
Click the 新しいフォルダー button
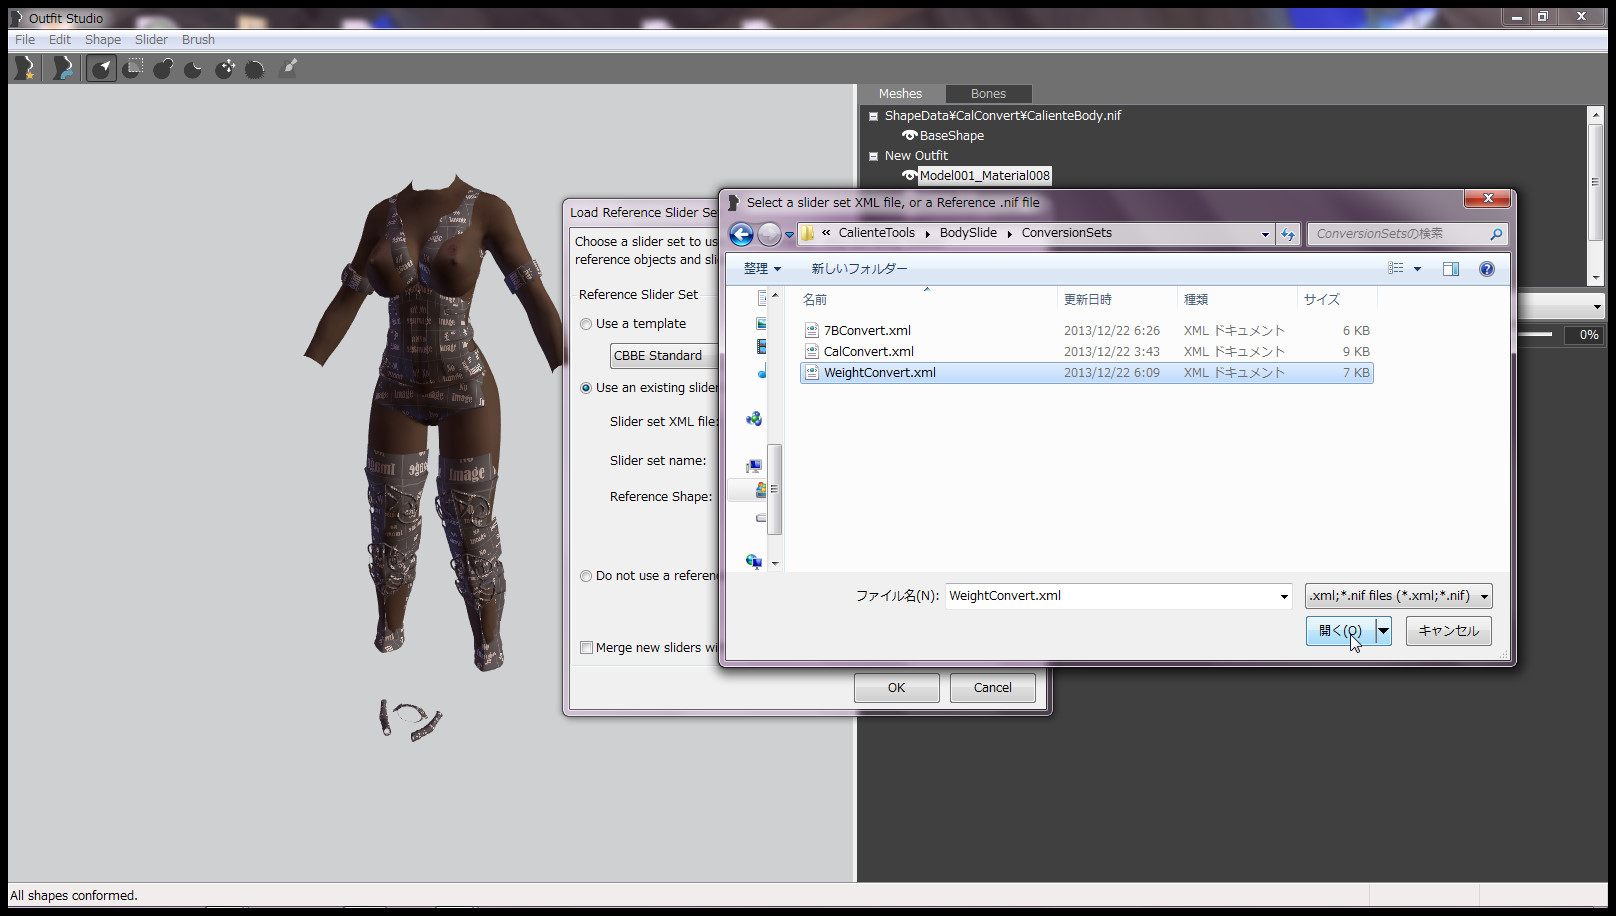point(859,269)
